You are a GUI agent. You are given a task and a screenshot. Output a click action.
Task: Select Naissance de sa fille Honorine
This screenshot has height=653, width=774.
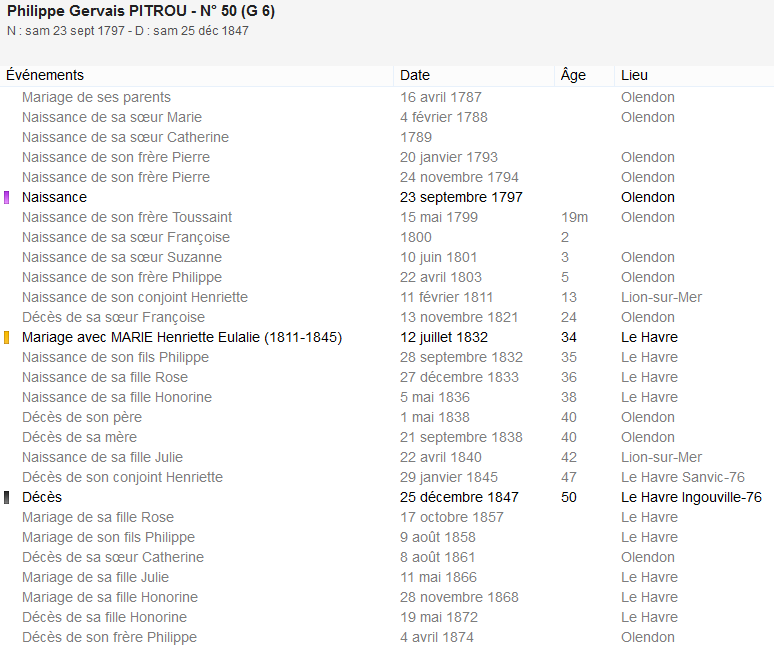pyautogui.click(x=387, y=397)
